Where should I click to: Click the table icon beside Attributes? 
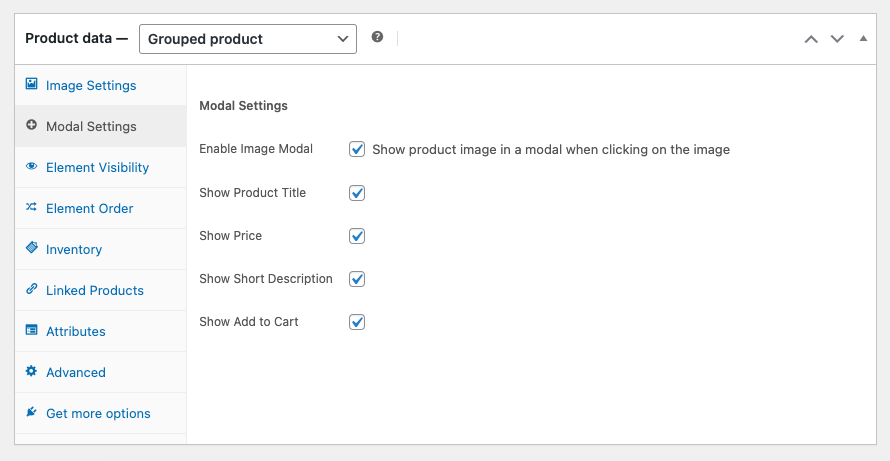coord(31,330)
